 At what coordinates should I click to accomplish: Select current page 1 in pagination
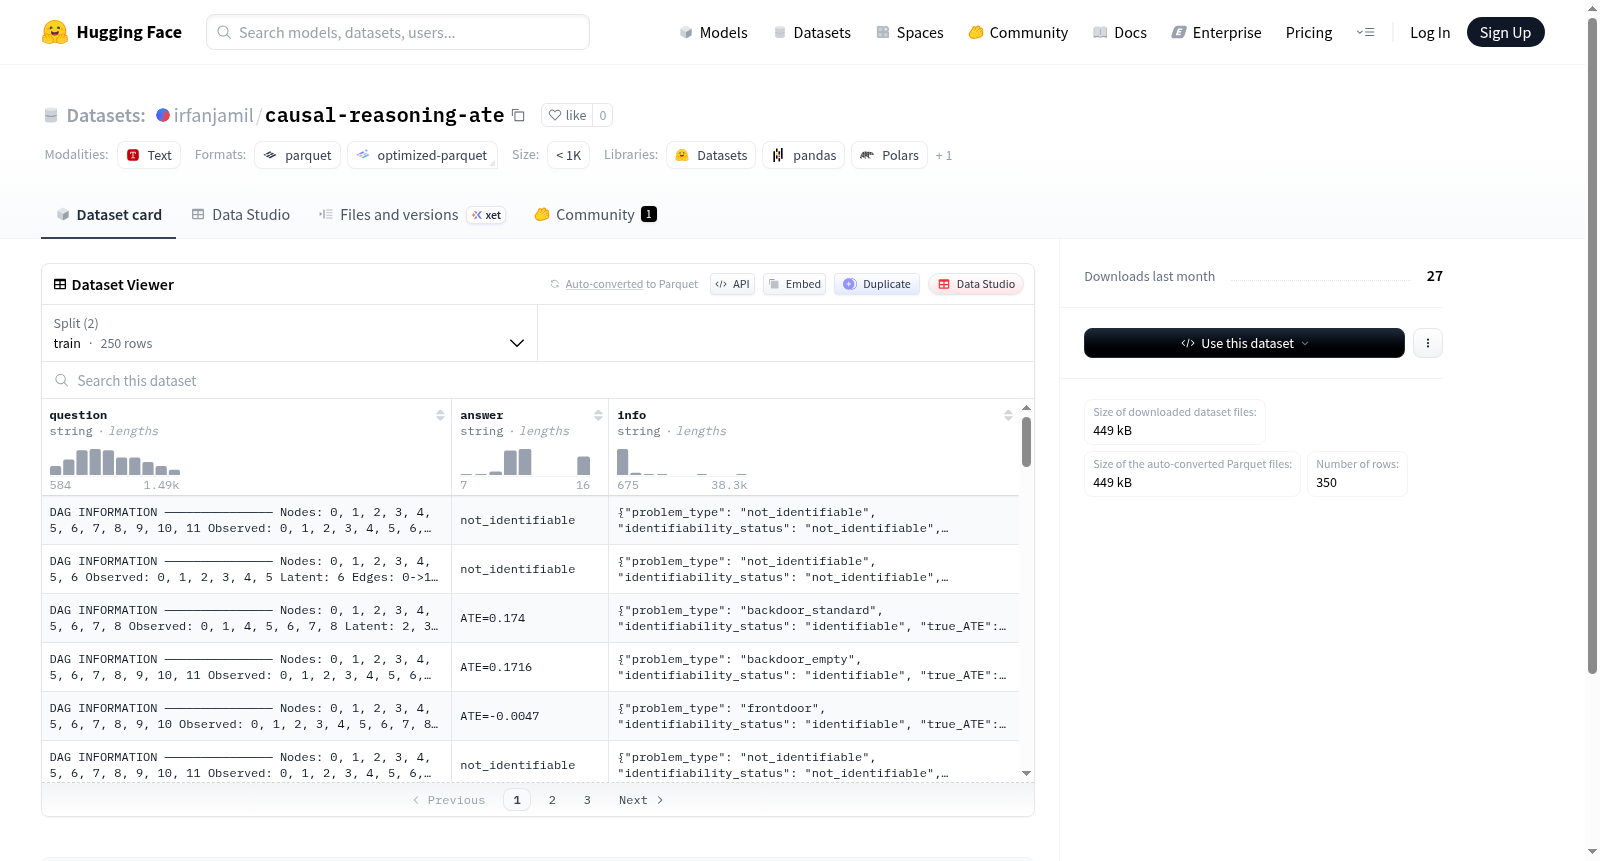[x=517, y=800]
